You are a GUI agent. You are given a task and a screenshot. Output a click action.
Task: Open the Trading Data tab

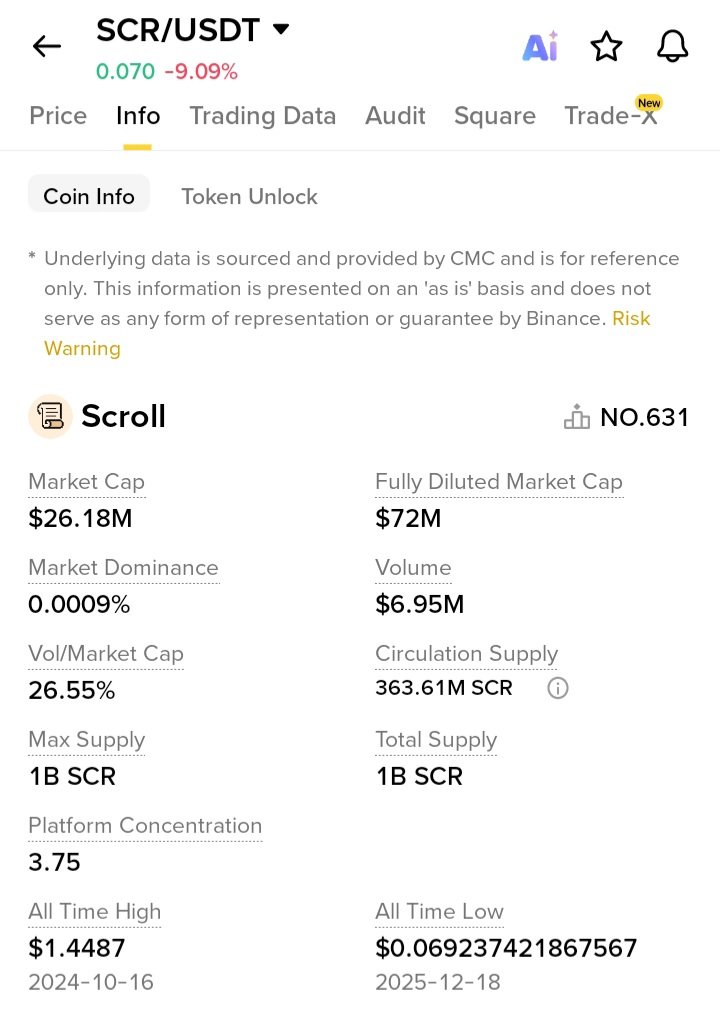pos(263,116)
